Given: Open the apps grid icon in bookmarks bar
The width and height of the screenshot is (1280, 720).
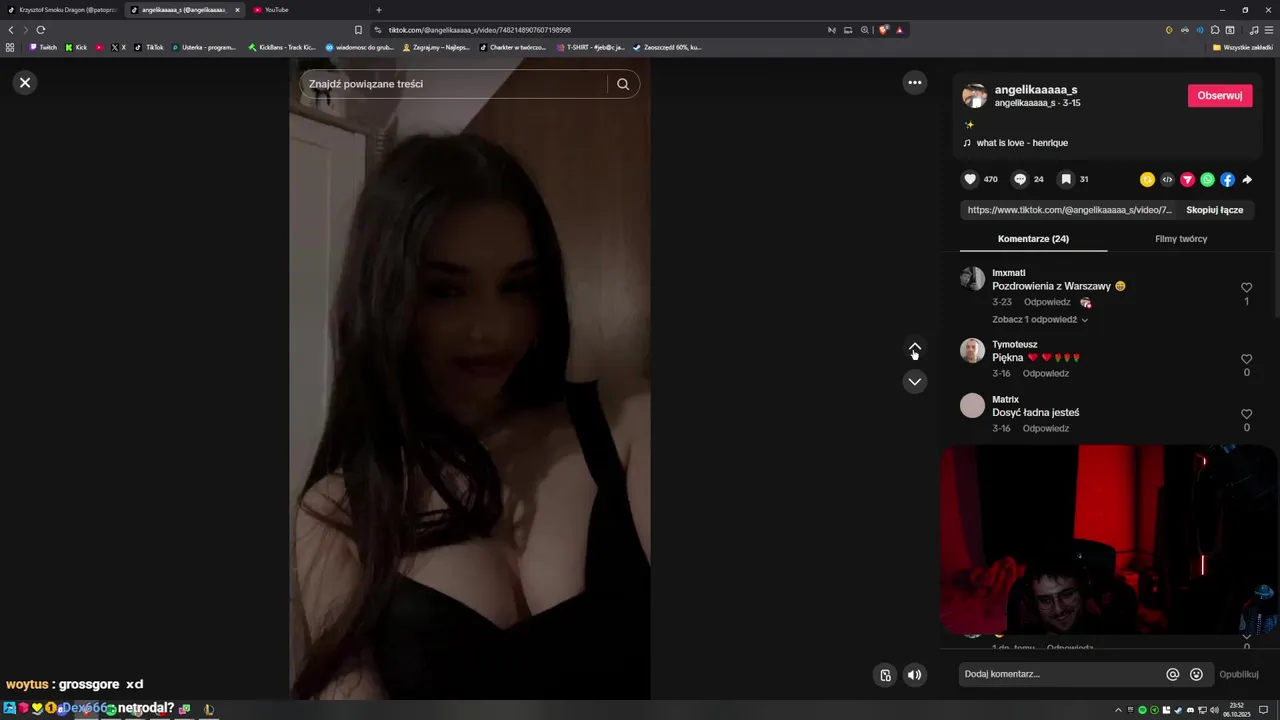Looking at the screenshot, I should (10, 47).
